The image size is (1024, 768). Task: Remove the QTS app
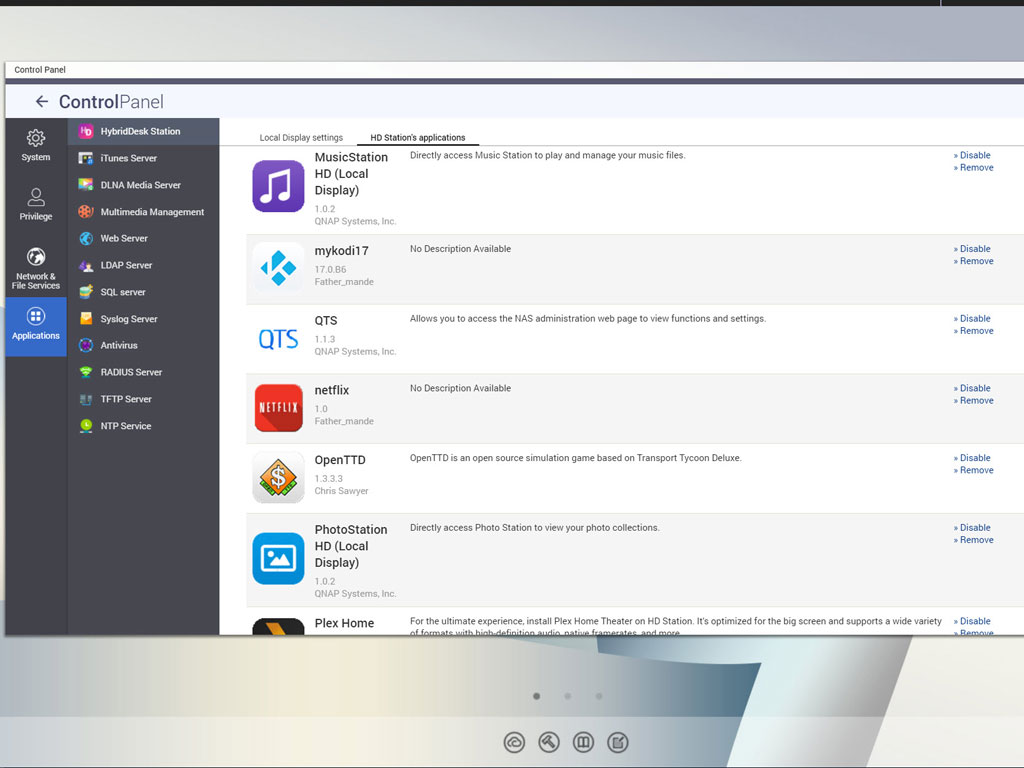973,331
